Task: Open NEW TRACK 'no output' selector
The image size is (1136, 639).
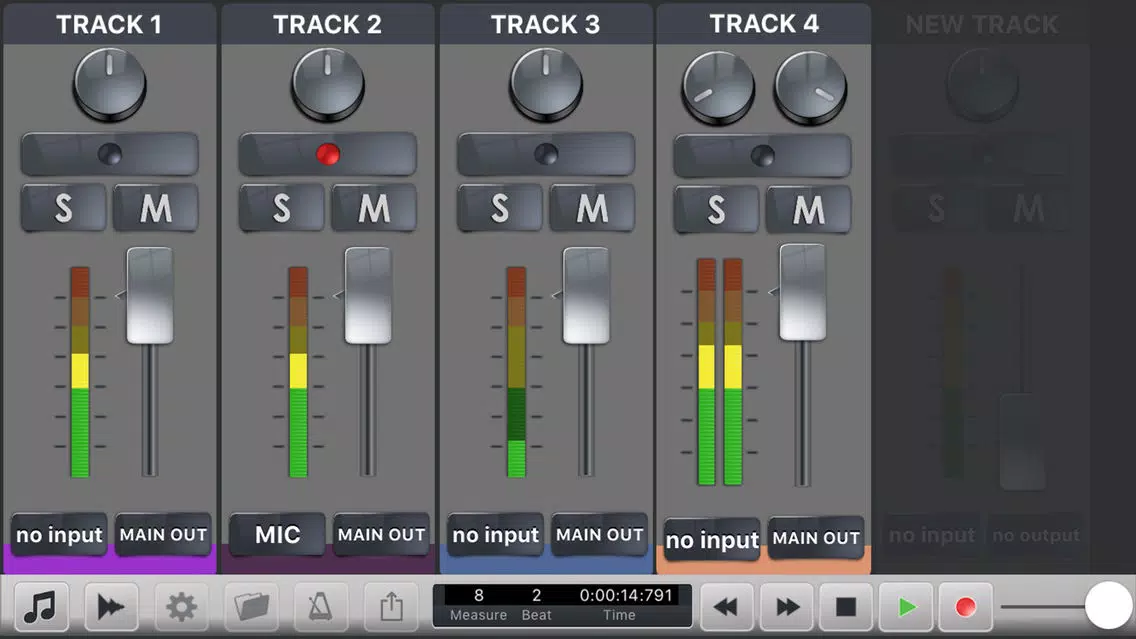Action: click(x=1036, y=535)
